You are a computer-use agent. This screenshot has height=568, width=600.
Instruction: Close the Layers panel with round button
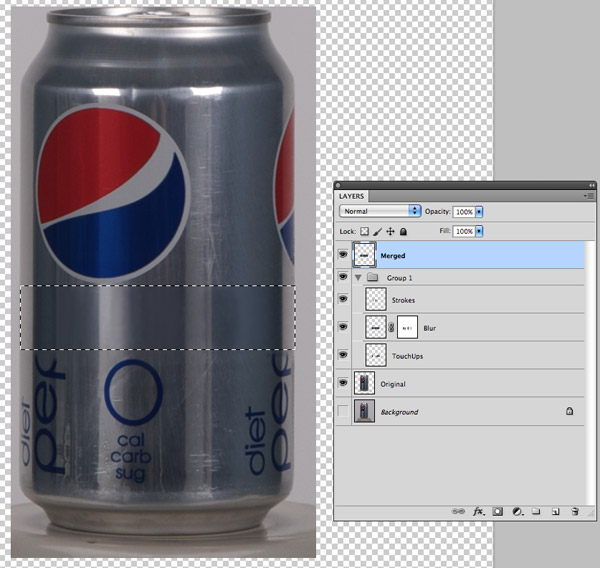[338, 185]
